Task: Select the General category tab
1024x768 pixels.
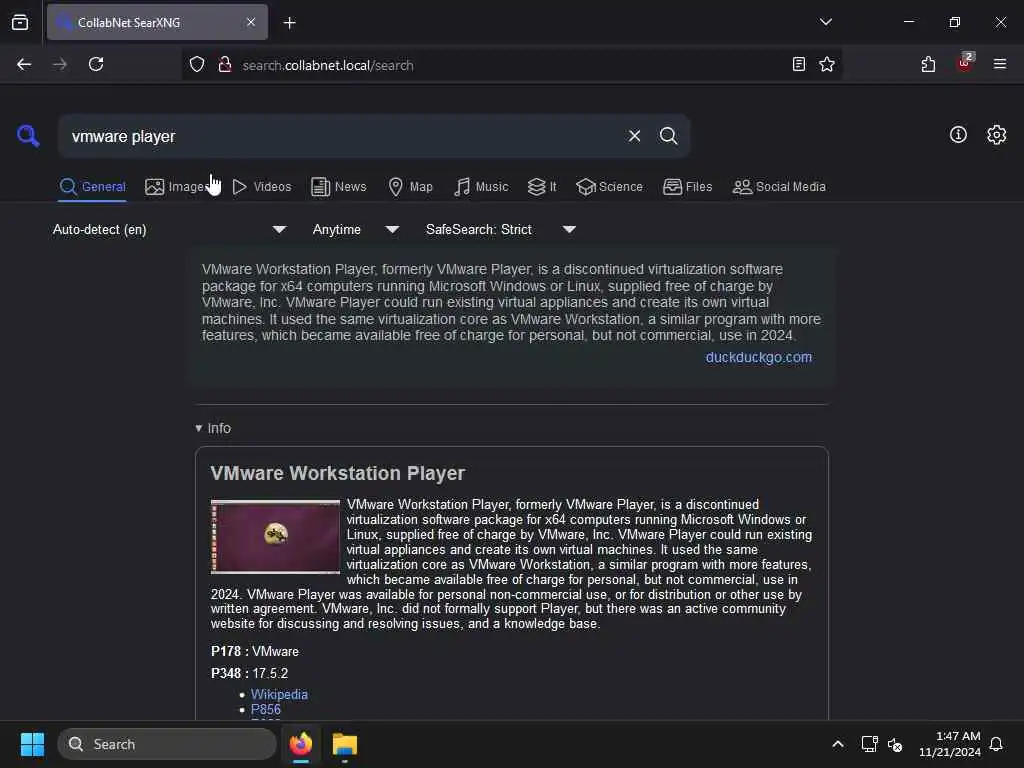Action: pos(92,187)
